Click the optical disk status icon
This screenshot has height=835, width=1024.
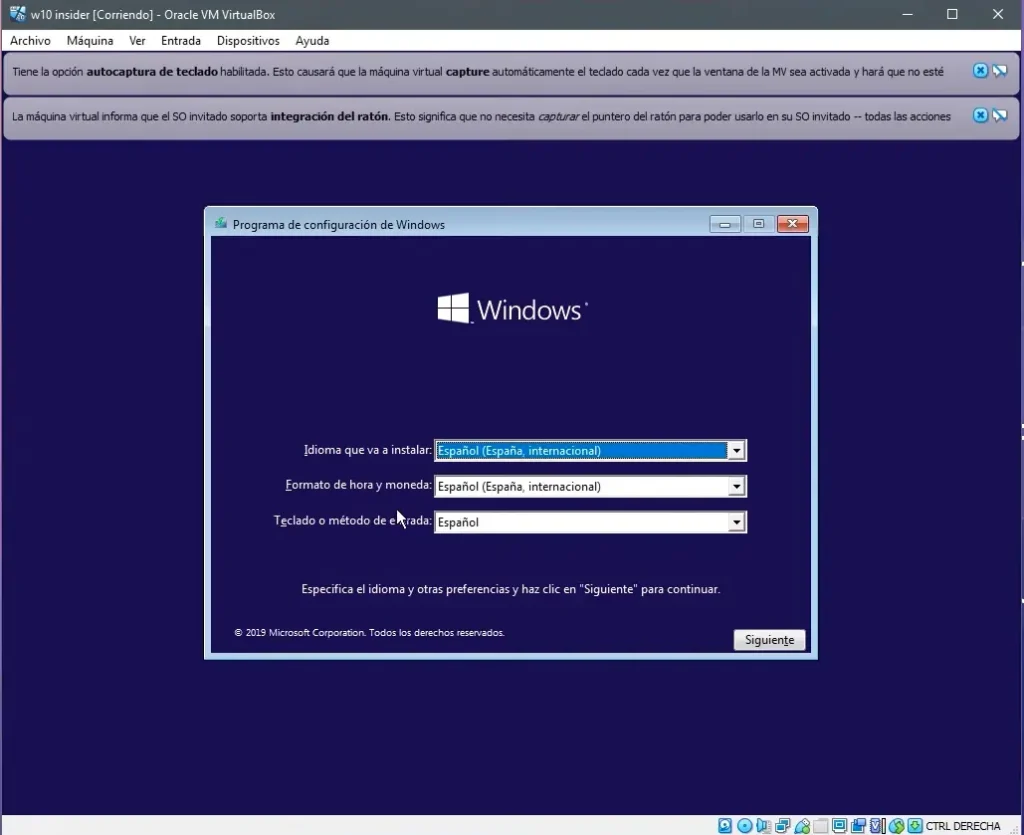tap(744, 826)
